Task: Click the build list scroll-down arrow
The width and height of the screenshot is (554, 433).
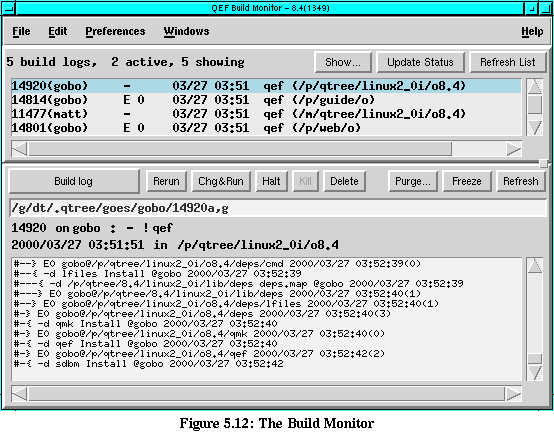Action: click(535, 128)
